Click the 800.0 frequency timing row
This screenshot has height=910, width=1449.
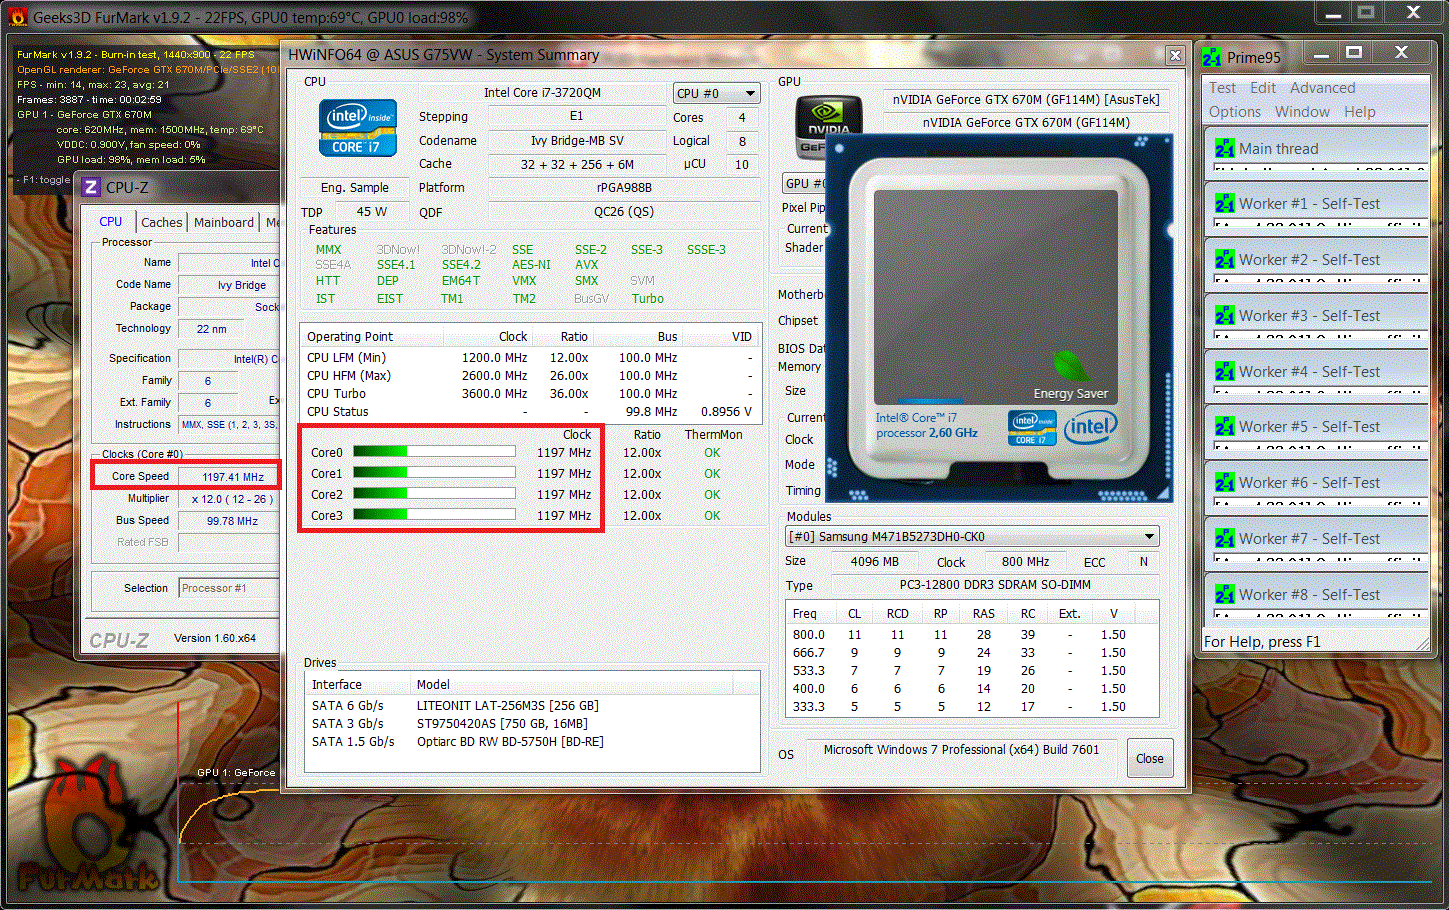[972, 635]
